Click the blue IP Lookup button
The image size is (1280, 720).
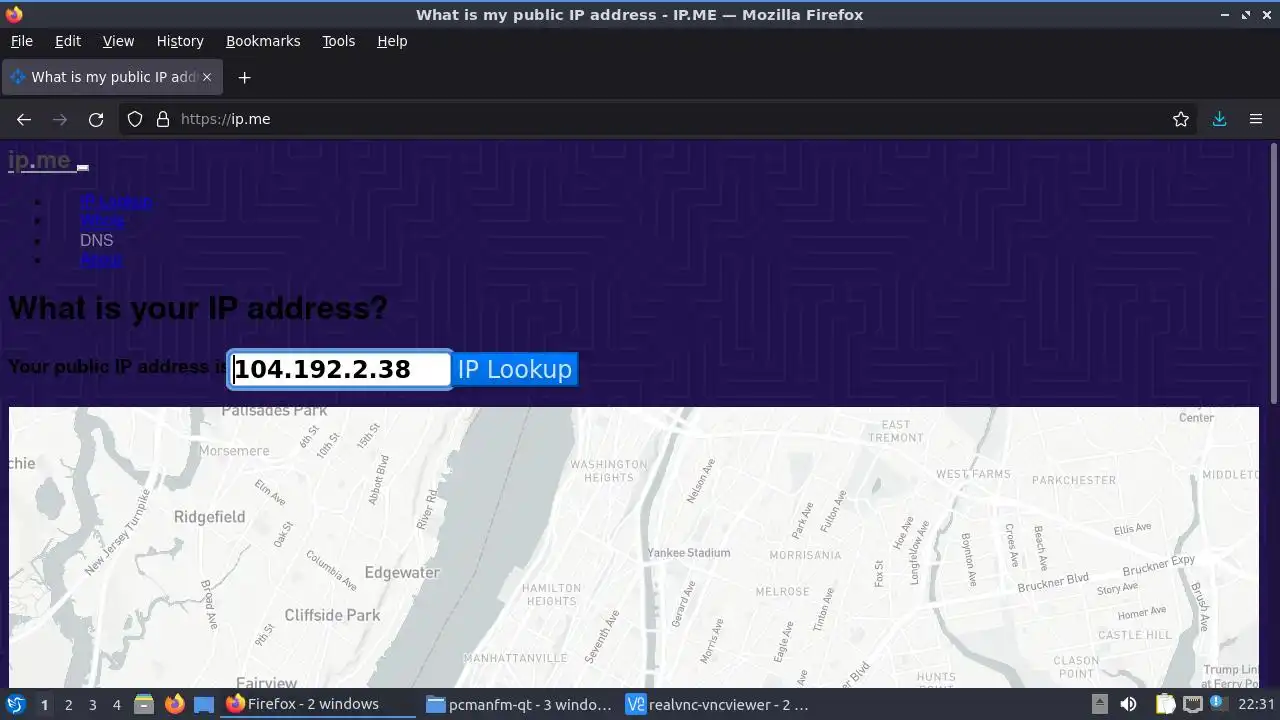[515, 369]
